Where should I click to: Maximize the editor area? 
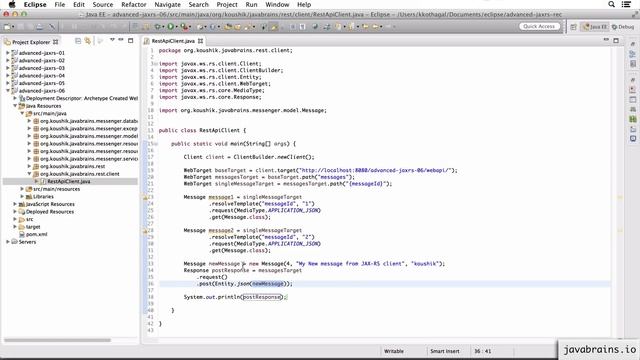click(x=616, y=40)
